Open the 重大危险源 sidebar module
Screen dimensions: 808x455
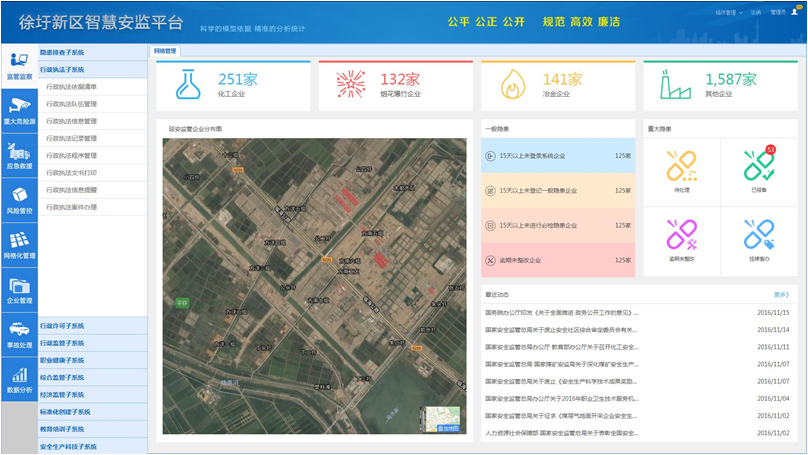(x=19, y=109)
